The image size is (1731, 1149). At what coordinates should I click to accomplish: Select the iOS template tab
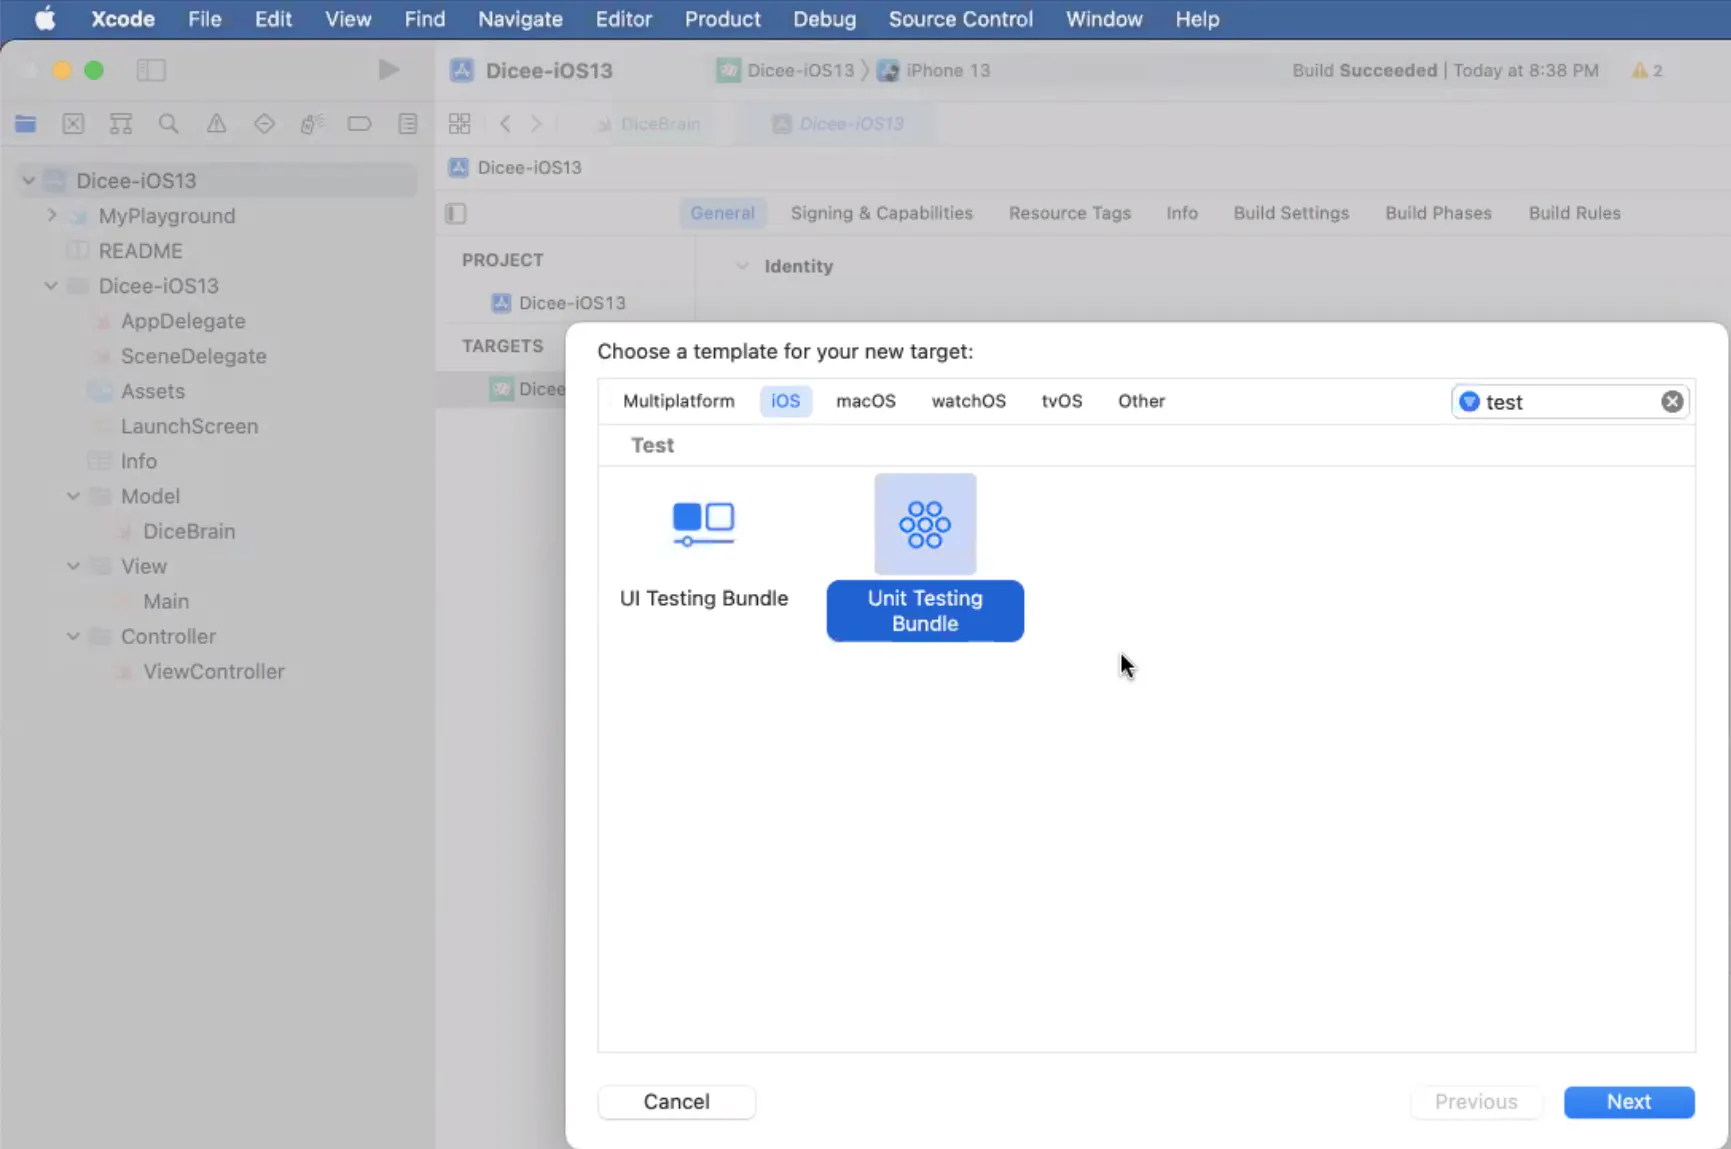(786, 401)
